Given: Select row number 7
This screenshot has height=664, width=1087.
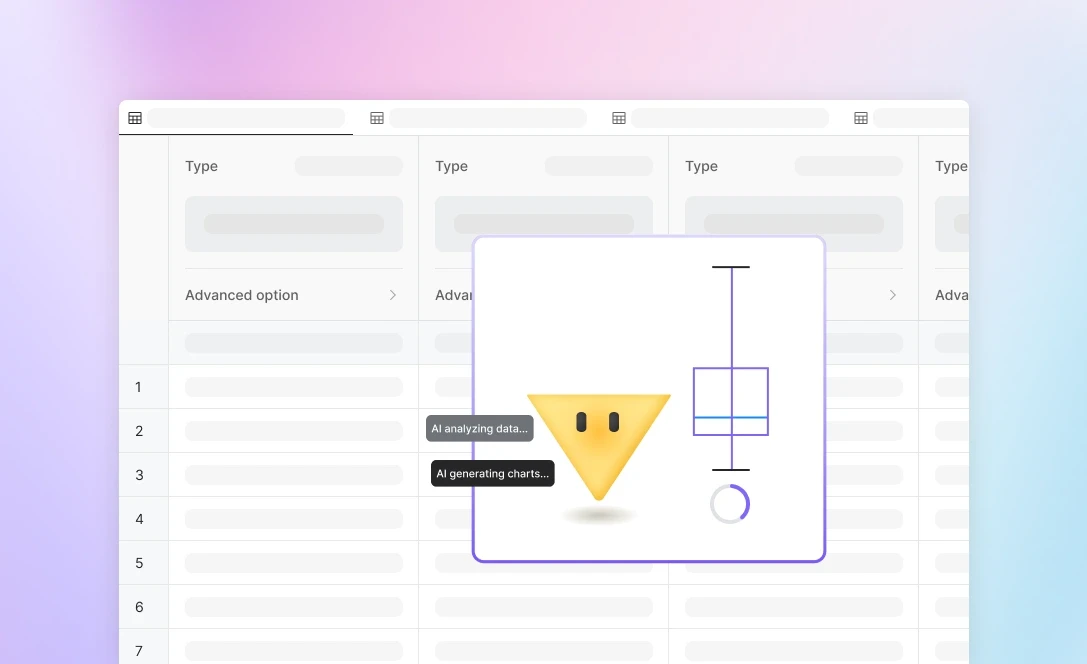Looking at the screenshot, I should click(139, 651).
